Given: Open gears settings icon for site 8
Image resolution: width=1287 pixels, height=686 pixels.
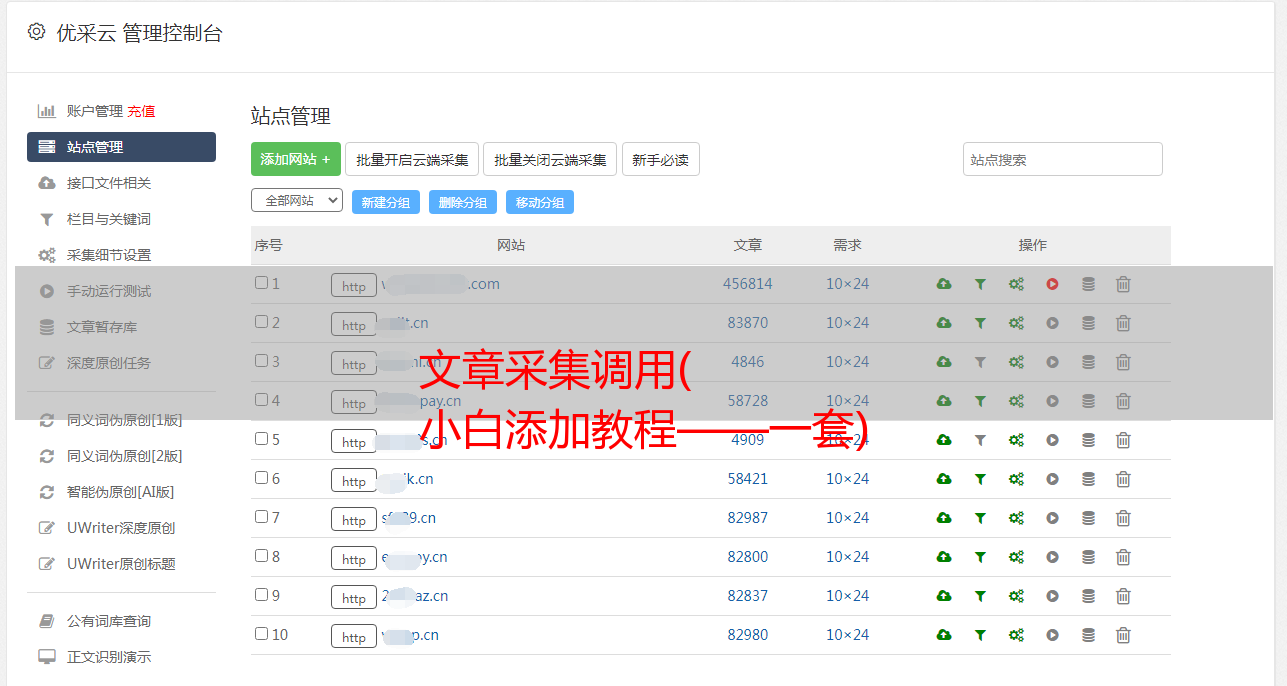Looking at the screenshot, I should [x=1016, y=557].
